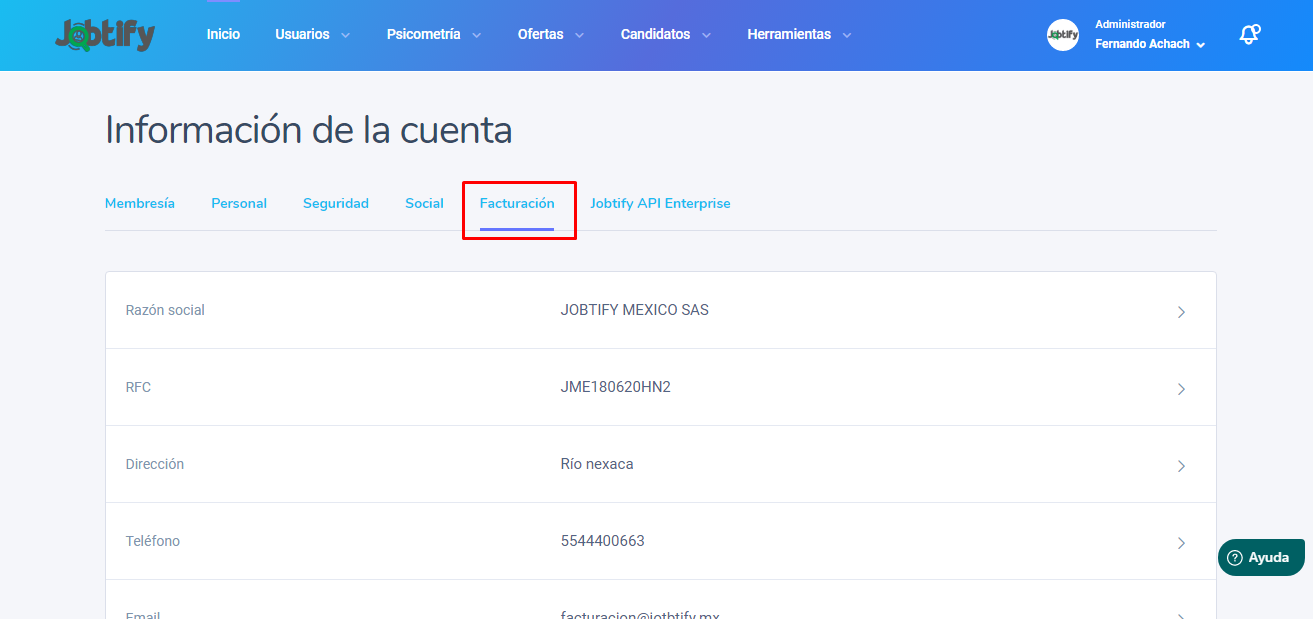1313x619 pixels.
Task: Open the notifications bell icon
Action: 1249,34
